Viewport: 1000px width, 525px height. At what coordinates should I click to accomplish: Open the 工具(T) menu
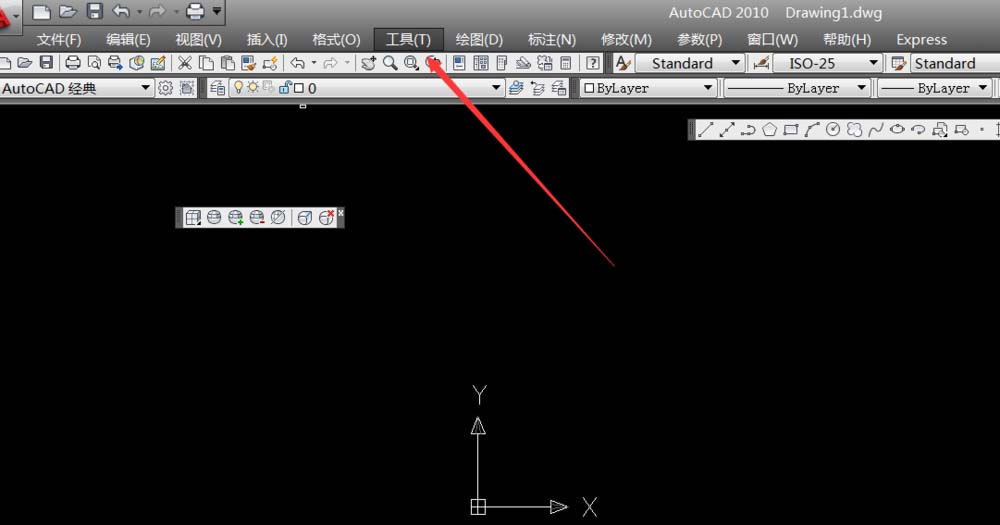[x=408, y=40]
